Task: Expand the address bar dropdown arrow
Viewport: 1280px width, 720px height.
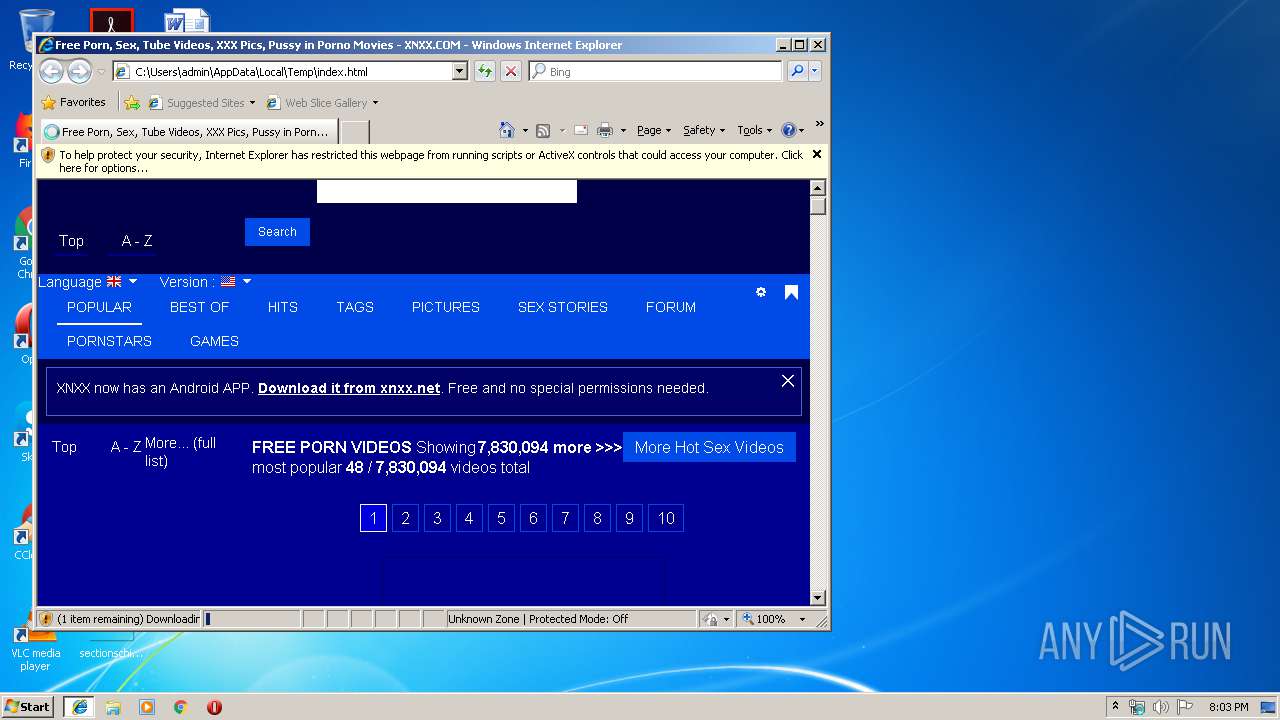Action: pyautogui.click(x=460, y=71)
